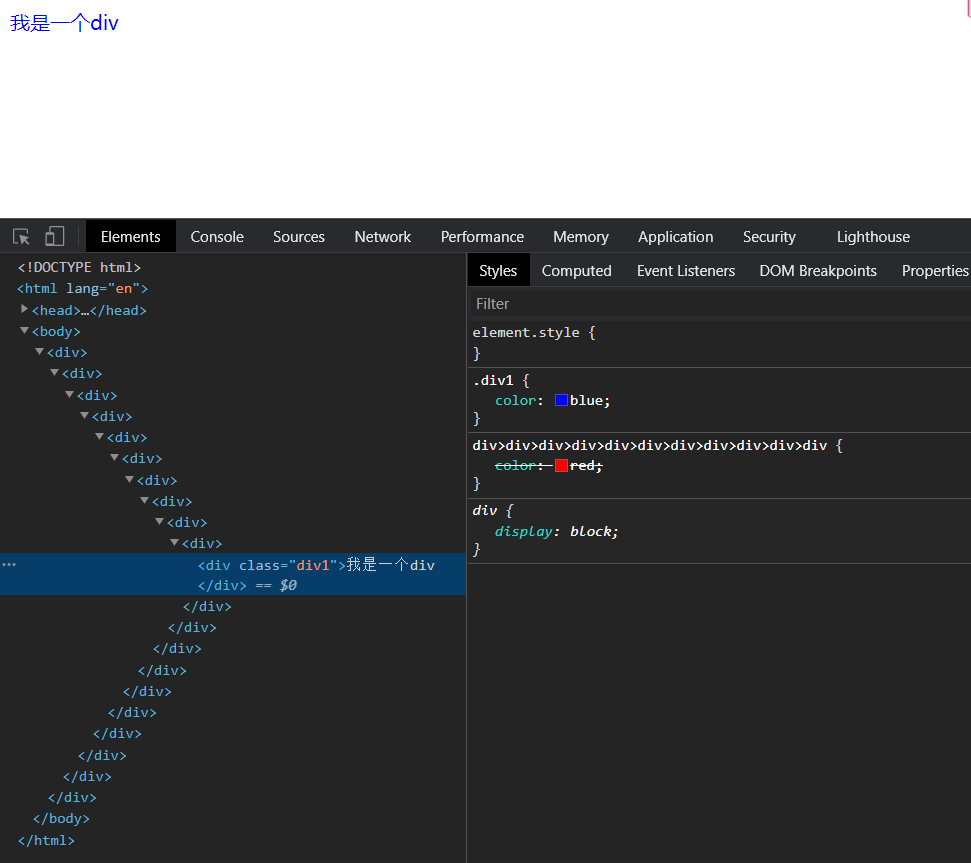Open the Sources panel tab

298,237
